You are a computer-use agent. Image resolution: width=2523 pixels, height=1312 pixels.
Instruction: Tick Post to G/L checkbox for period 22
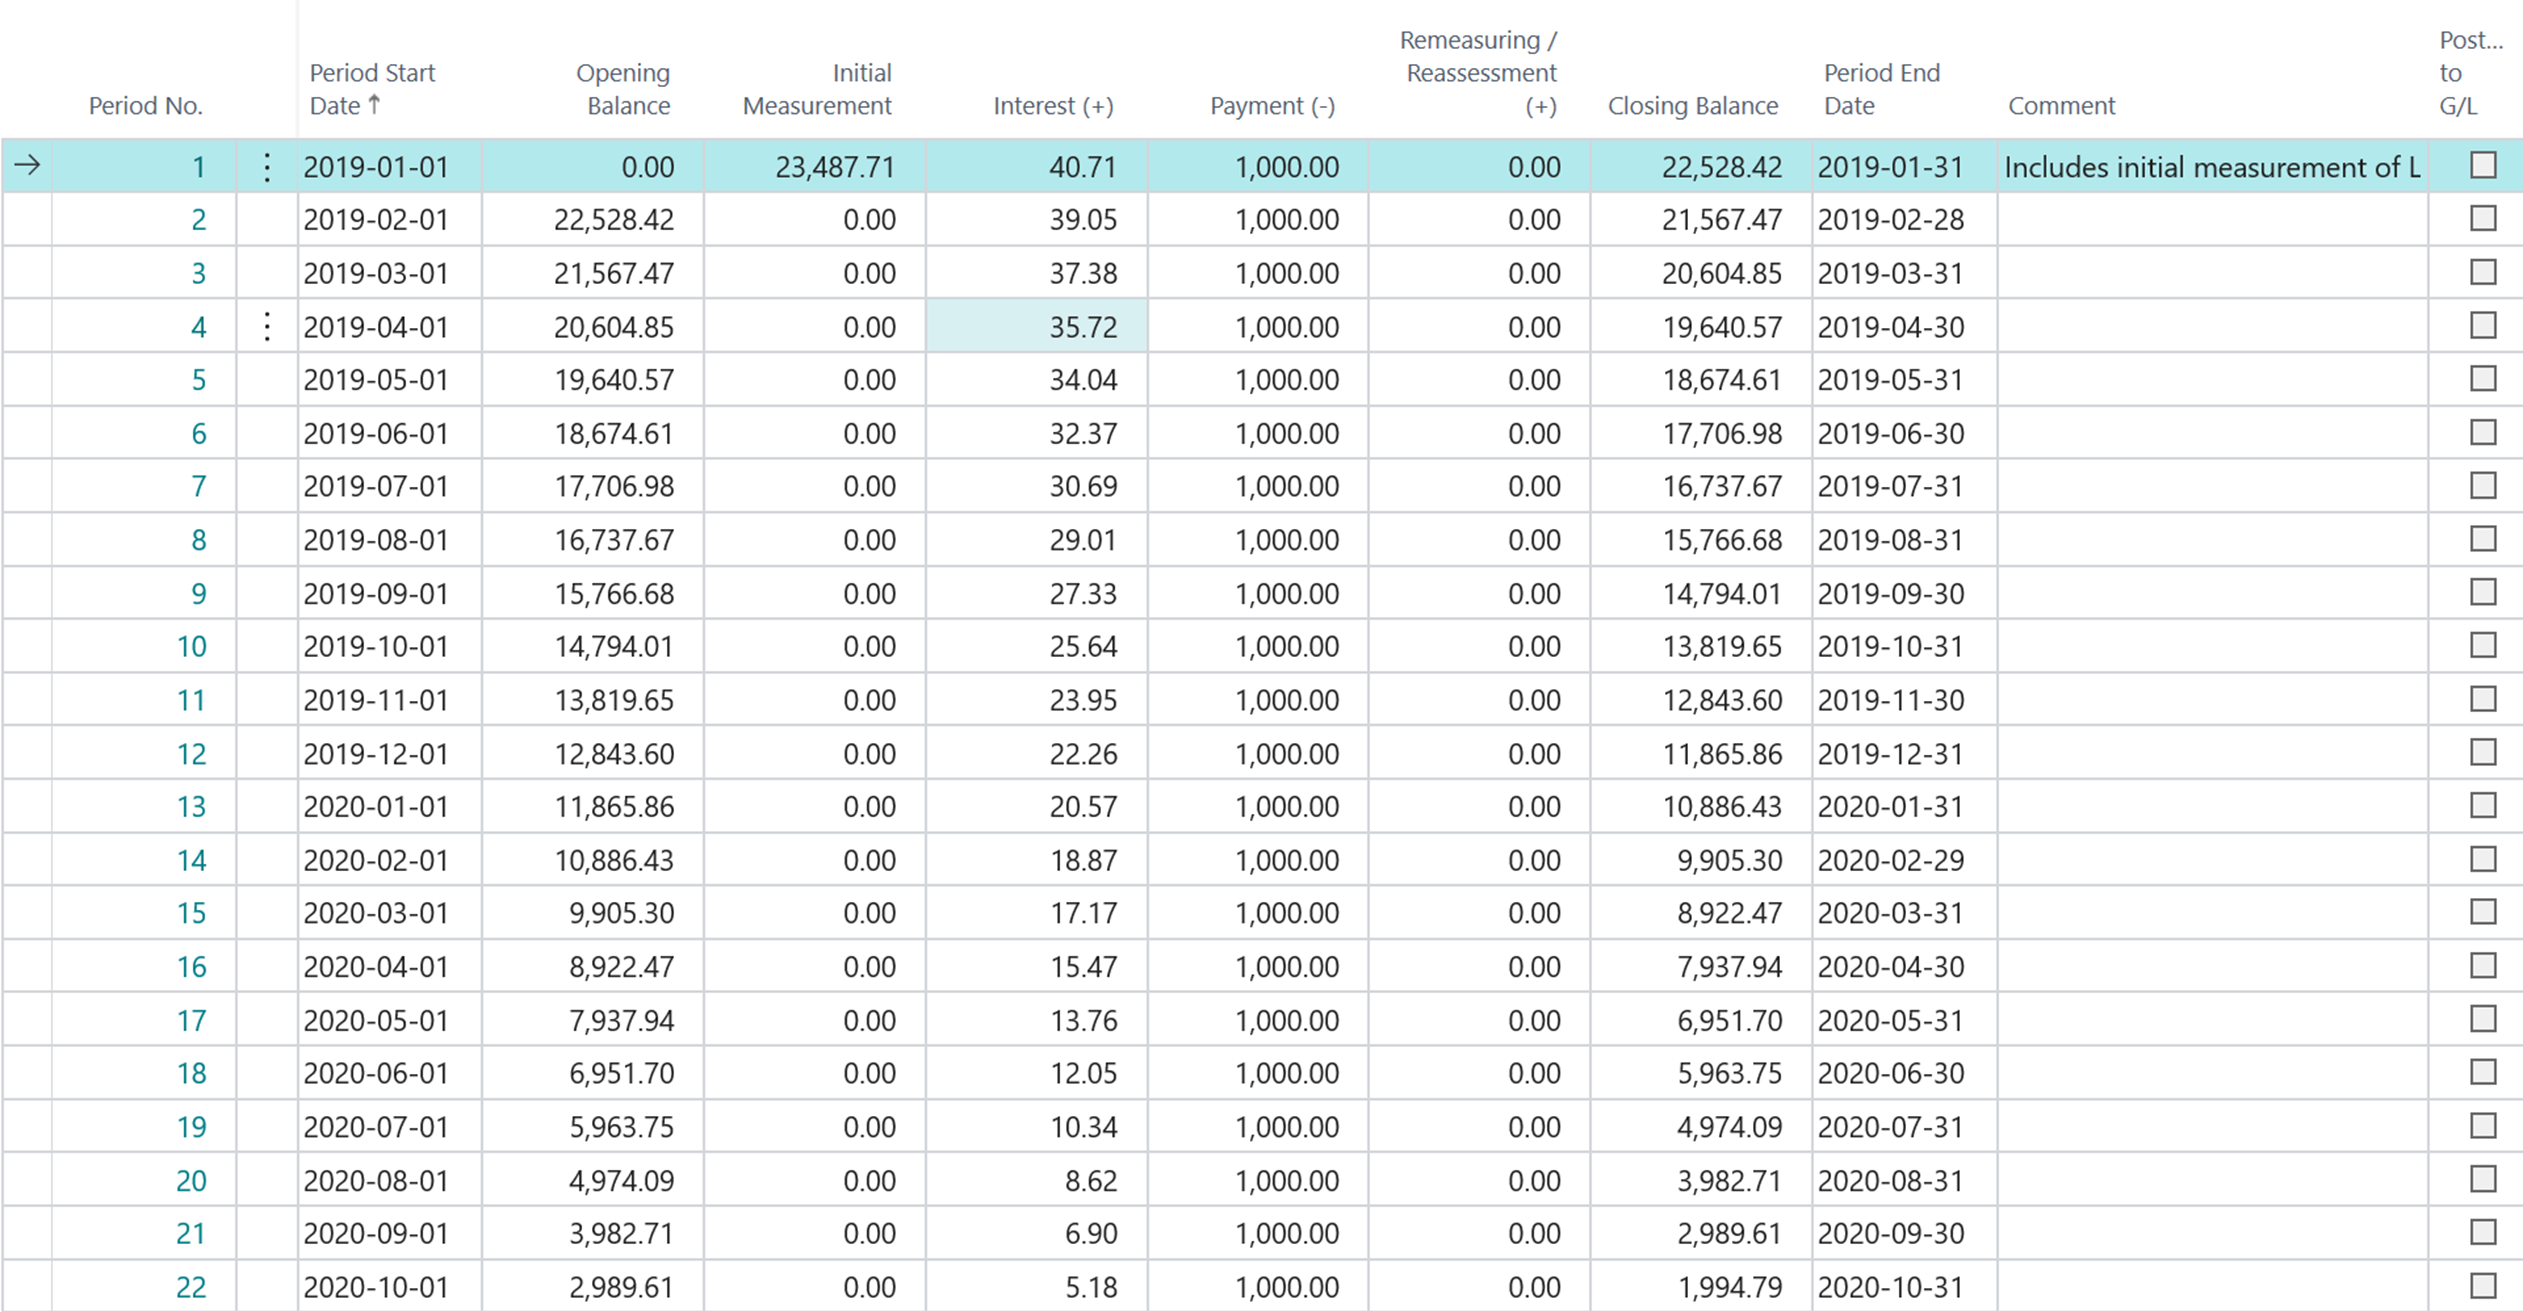click(x=2483, y=1285)
